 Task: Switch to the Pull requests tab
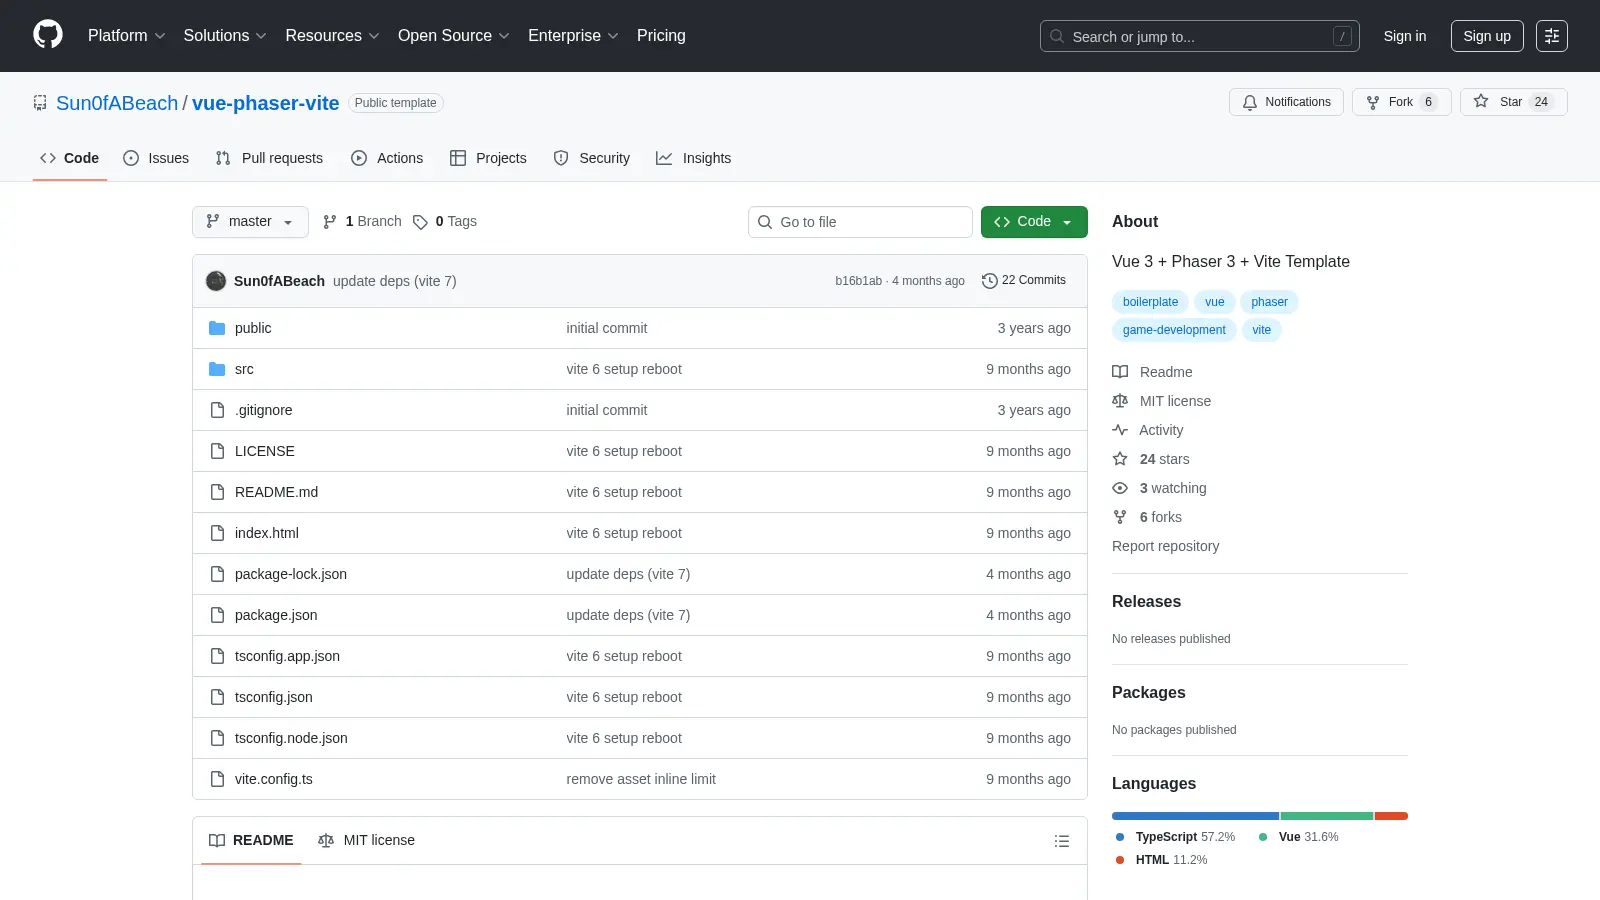(269, 158)
